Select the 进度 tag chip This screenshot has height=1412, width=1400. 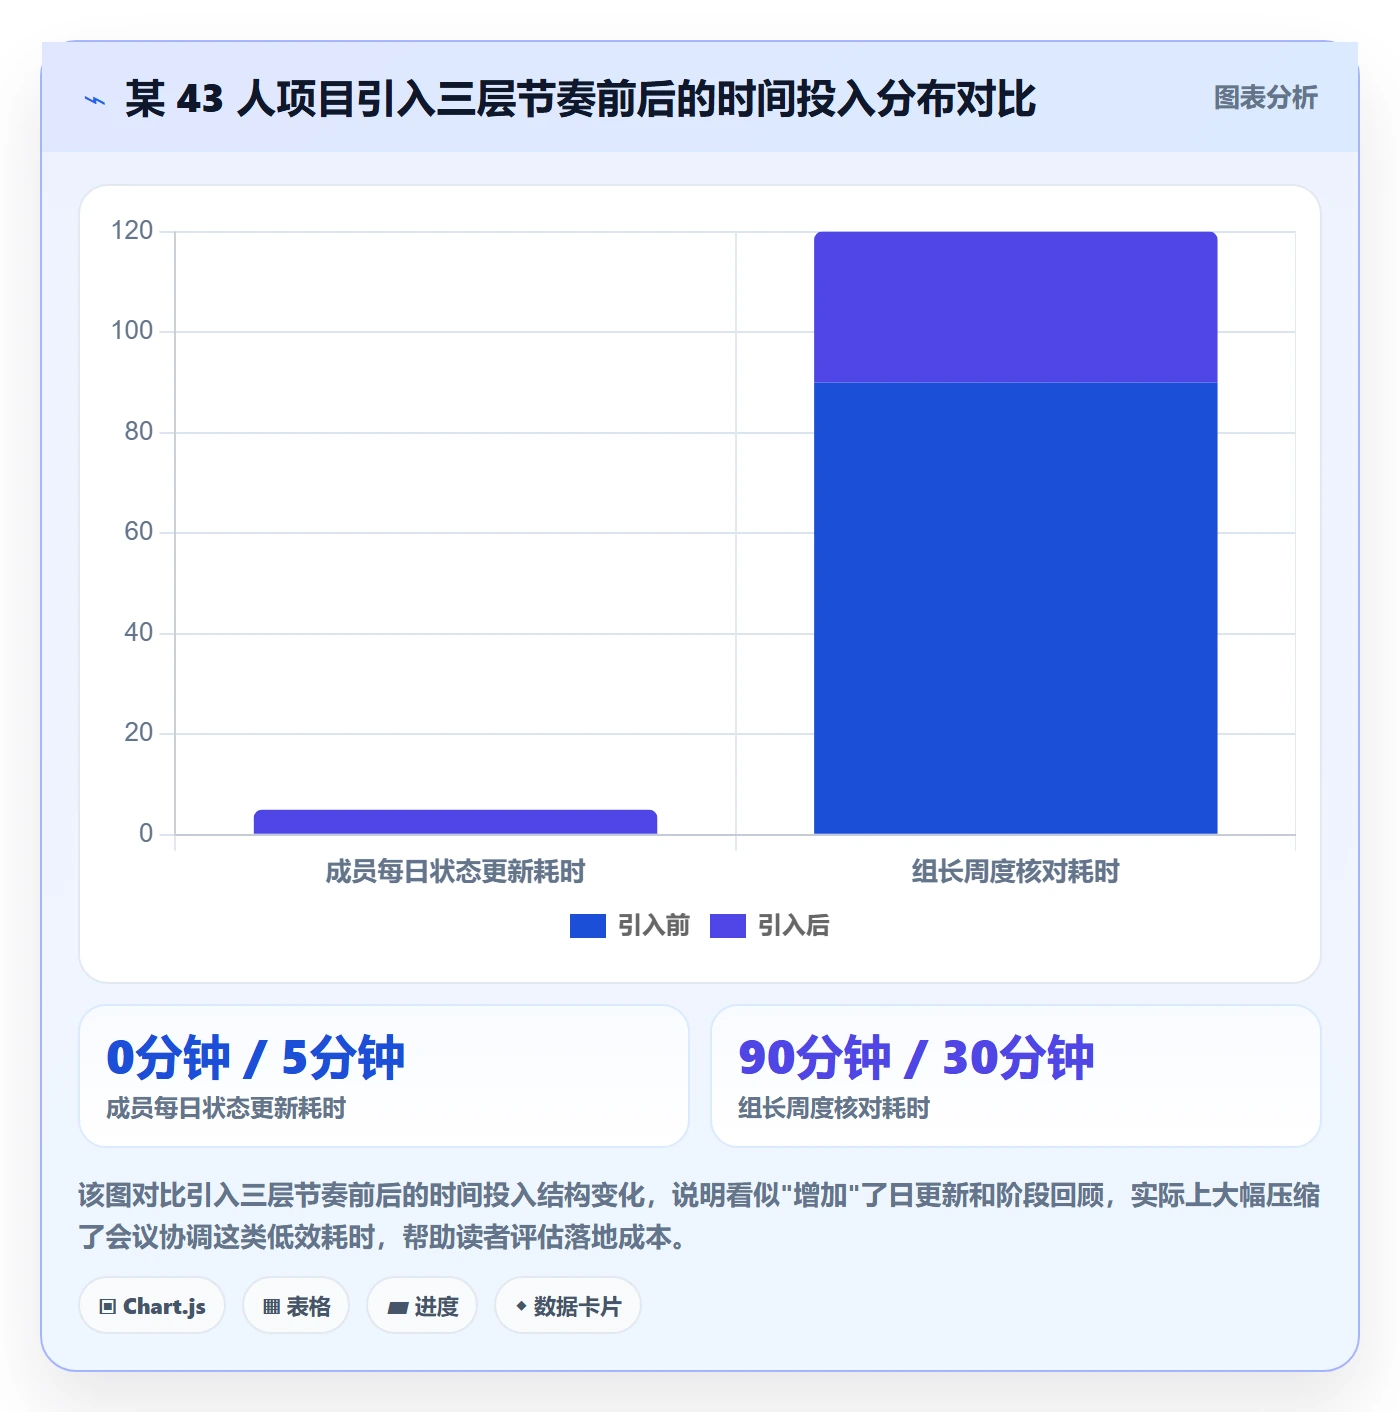coord(422,1306)
